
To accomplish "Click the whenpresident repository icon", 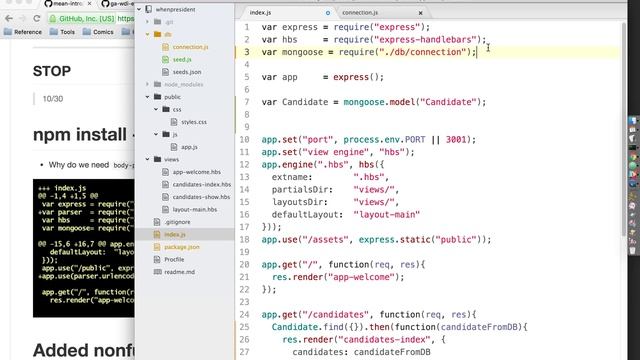I will coord(149,9).
